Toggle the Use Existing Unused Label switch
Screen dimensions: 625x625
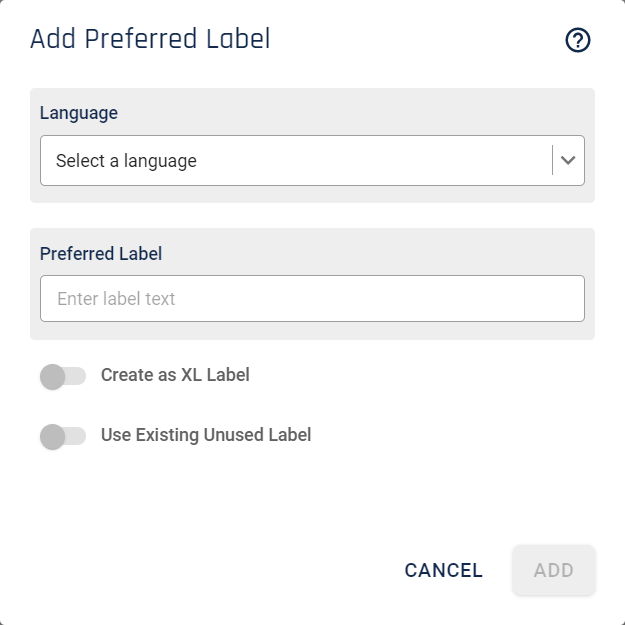tap(63, 436)
